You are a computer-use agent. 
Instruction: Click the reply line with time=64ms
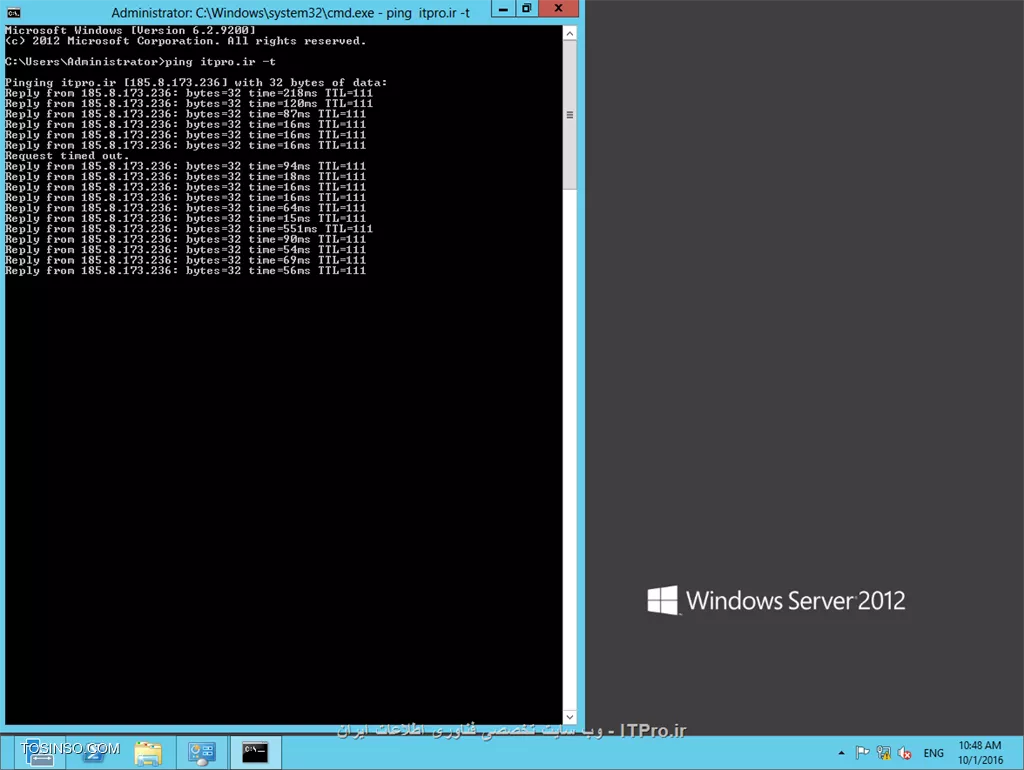coord(185,208)
